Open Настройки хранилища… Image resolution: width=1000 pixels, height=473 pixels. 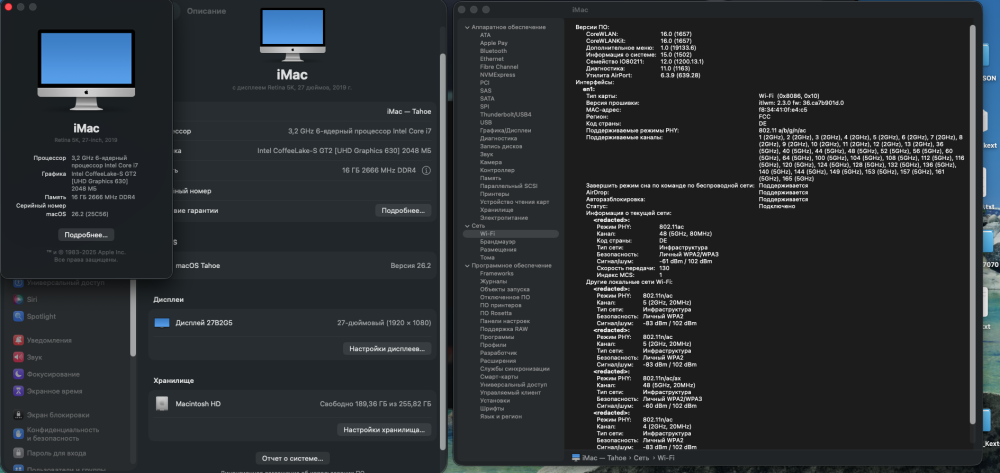point(384,430)
